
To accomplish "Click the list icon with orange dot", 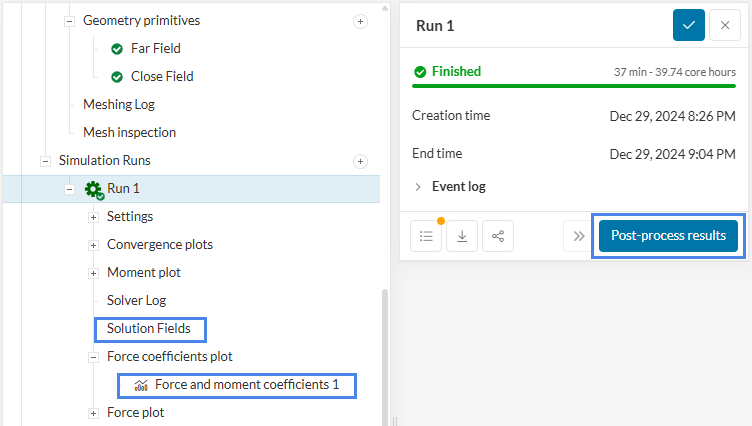I will click(x=426, y=237).
